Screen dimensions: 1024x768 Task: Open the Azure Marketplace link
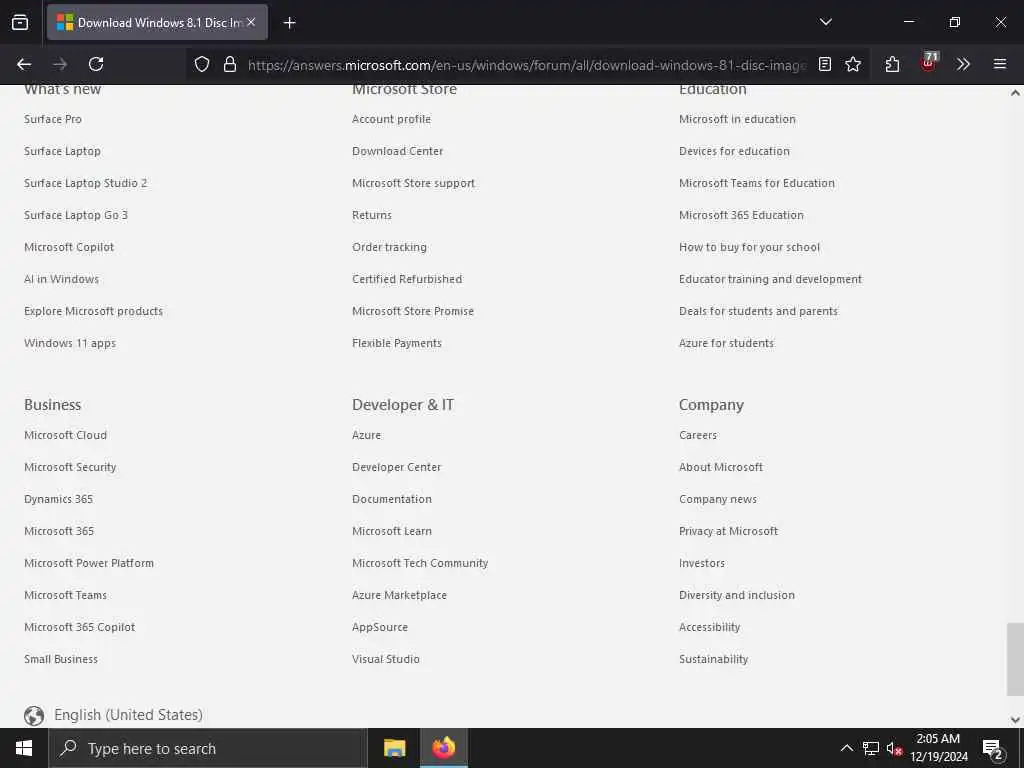[x=399, y=595]
